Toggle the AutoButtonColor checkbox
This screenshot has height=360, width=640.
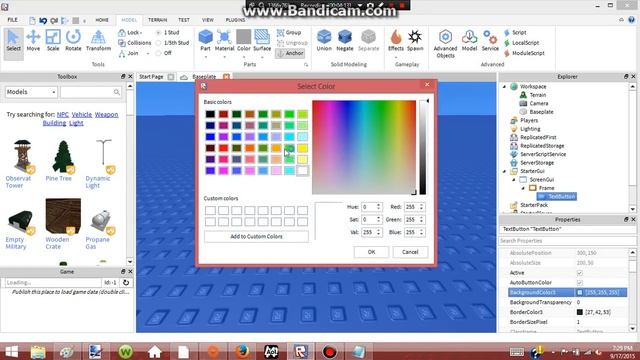[x=580, y=282]
